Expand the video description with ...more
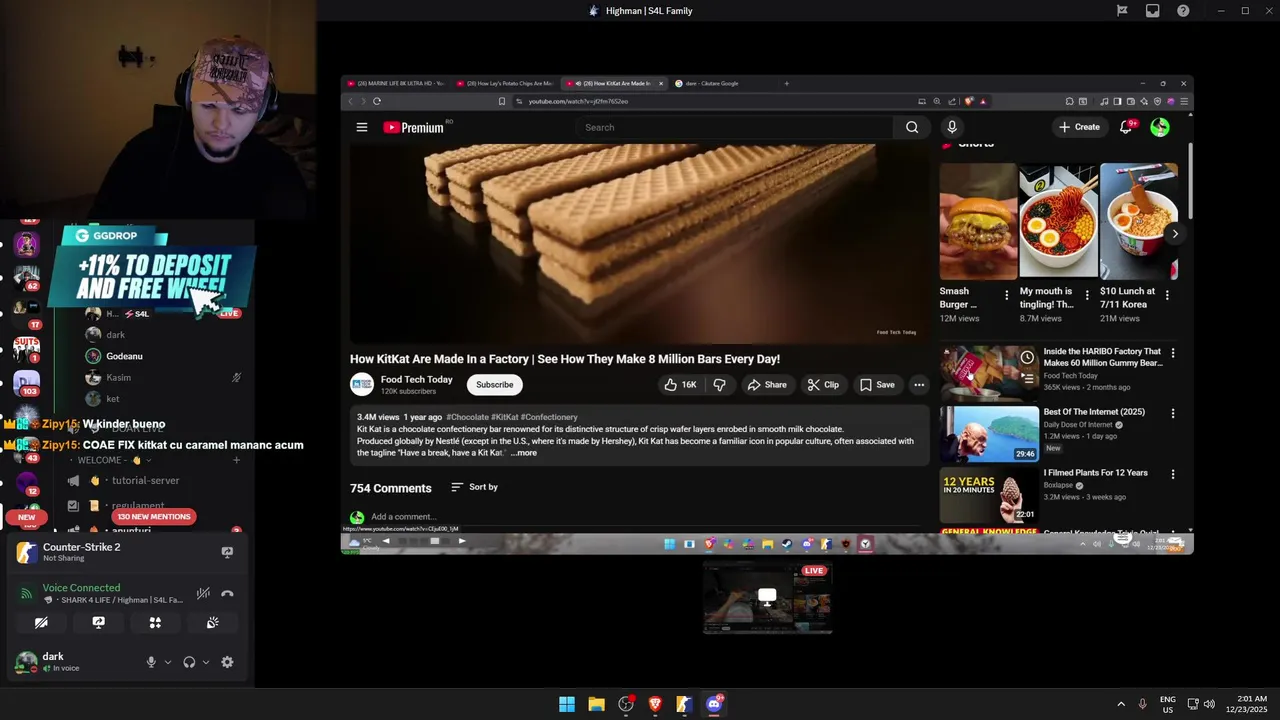The height and width of the screenshot is (720, 1280). pos(524,453)
